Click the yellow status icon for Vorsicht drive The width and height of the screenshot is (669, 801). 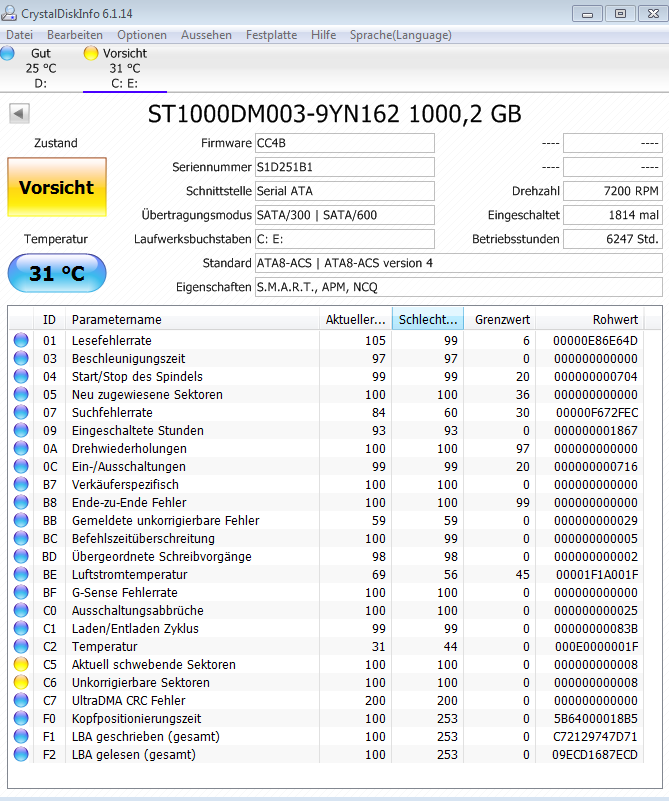click(x=91, y=53)
